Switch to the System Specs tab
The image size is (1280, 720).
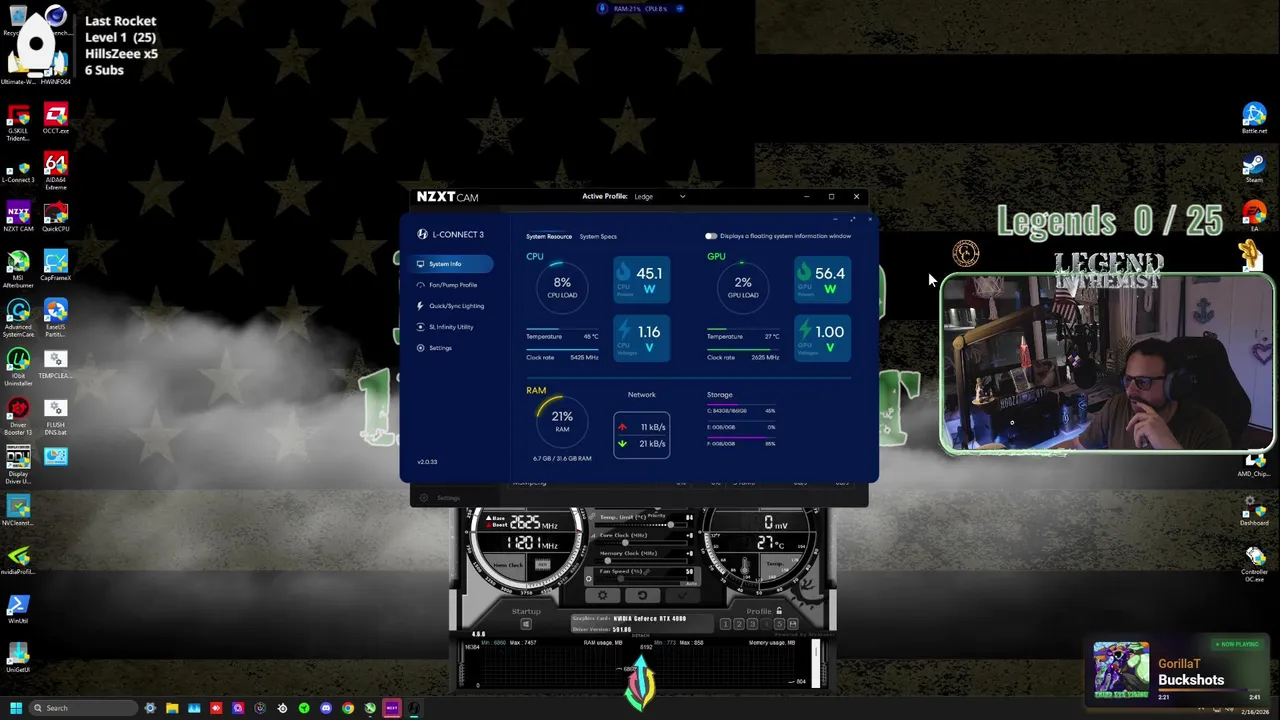[x=598, y=237]
